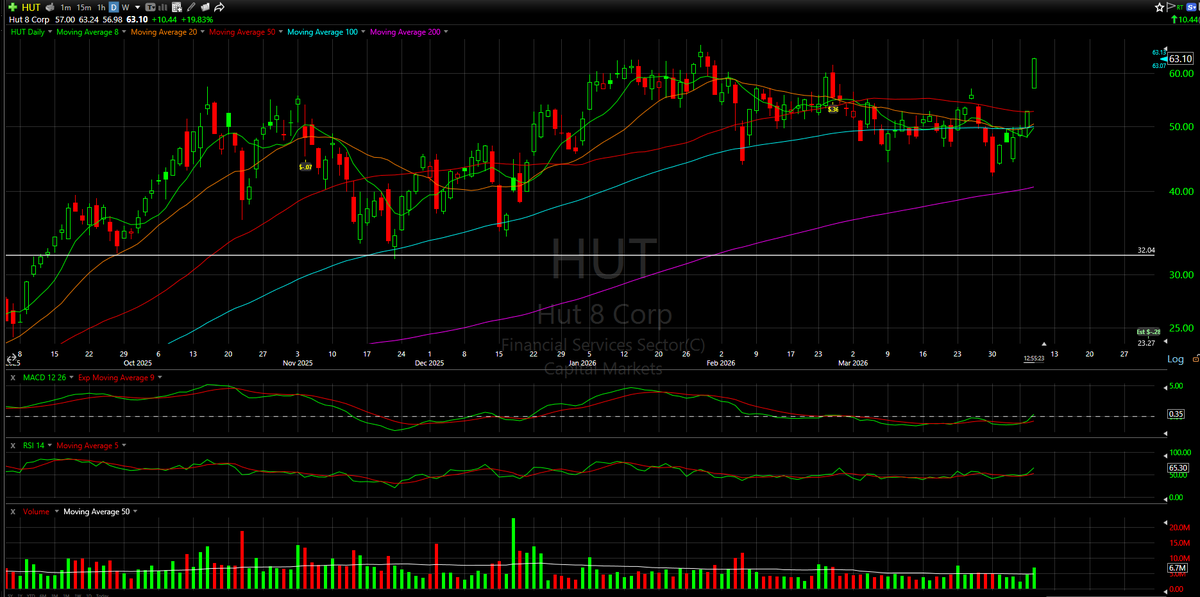Image resolution: width=1200 pixels, height=597 pixels.
Task: Open Volume Moving Average 50 dropdown
Action: (135, 511)
